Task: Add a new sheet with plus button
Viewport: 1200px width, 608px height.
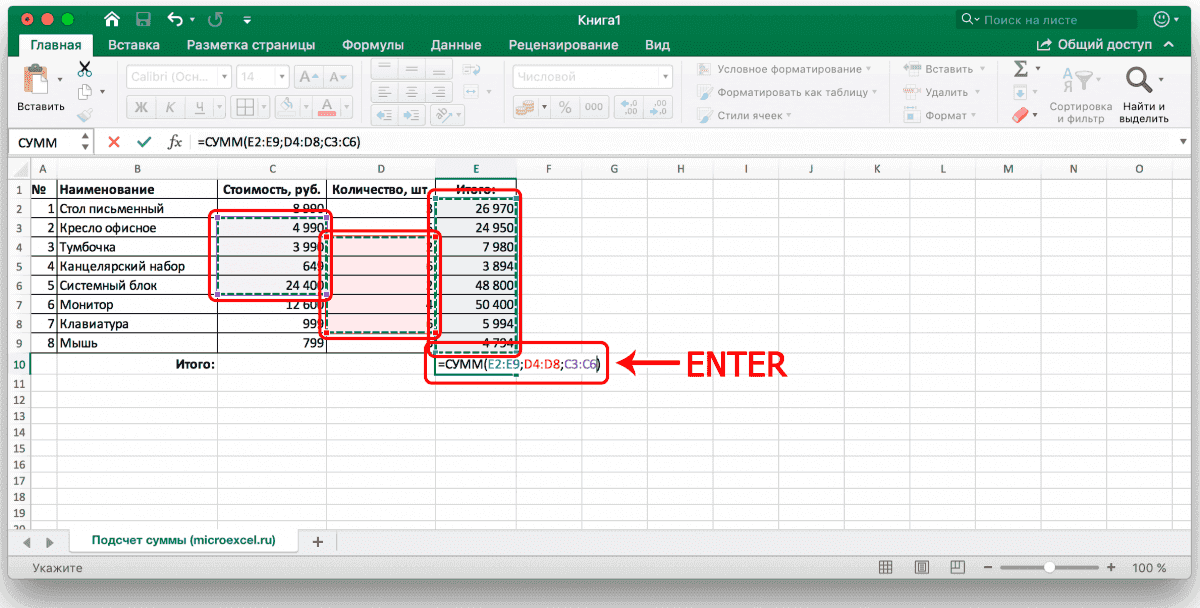Action: (318, 541)
